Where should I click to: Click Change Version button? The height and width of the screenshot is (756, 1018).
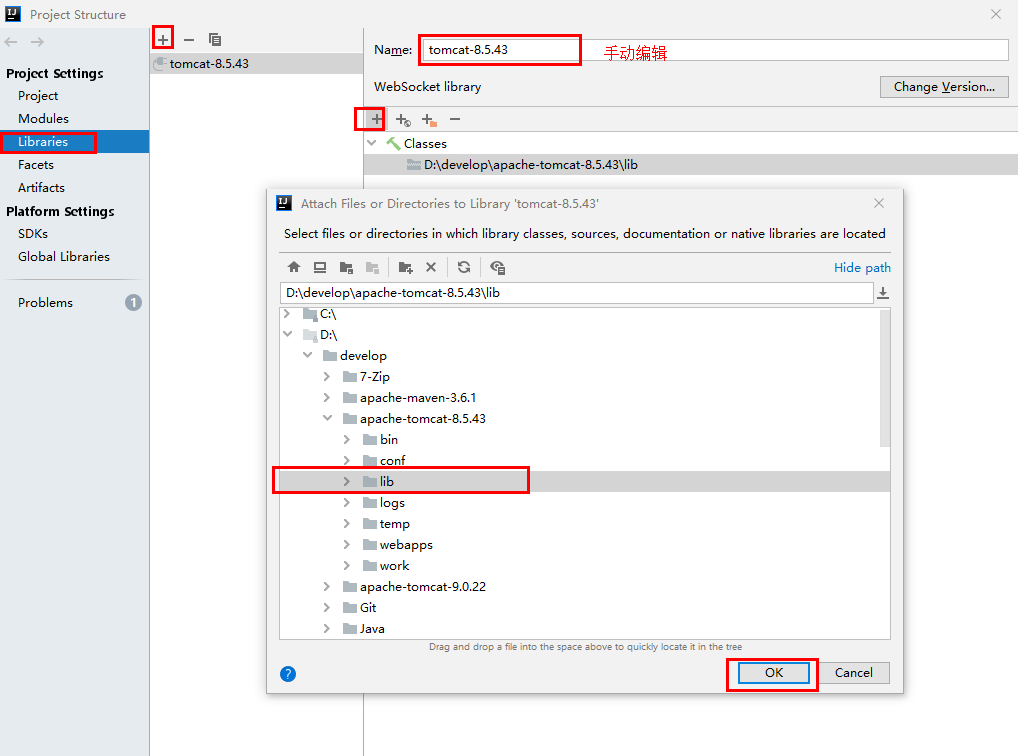coord(944,87)
